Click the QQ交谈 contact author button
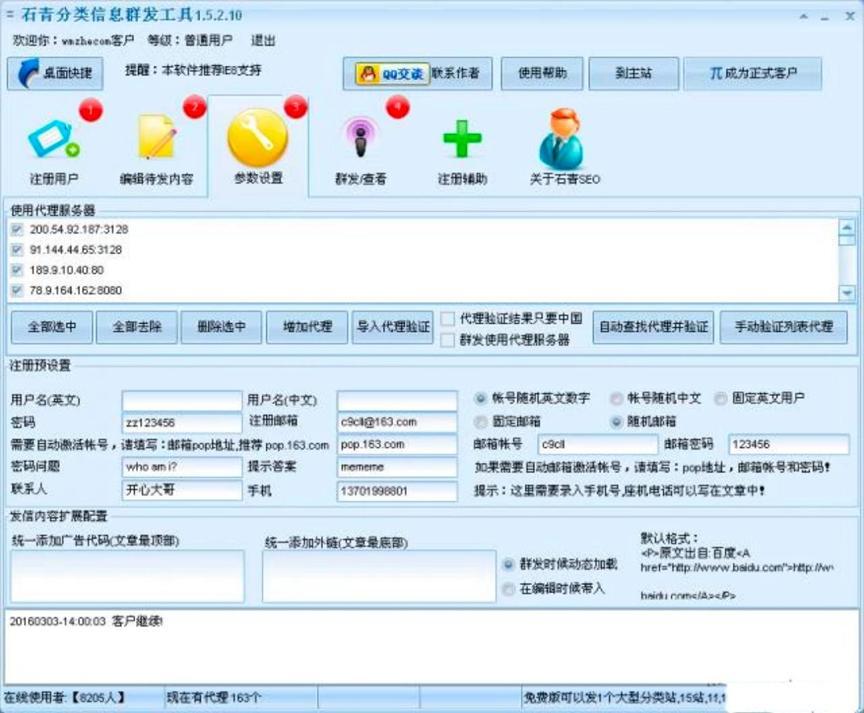This screenshot has height=713, width=864. point(417,73)
